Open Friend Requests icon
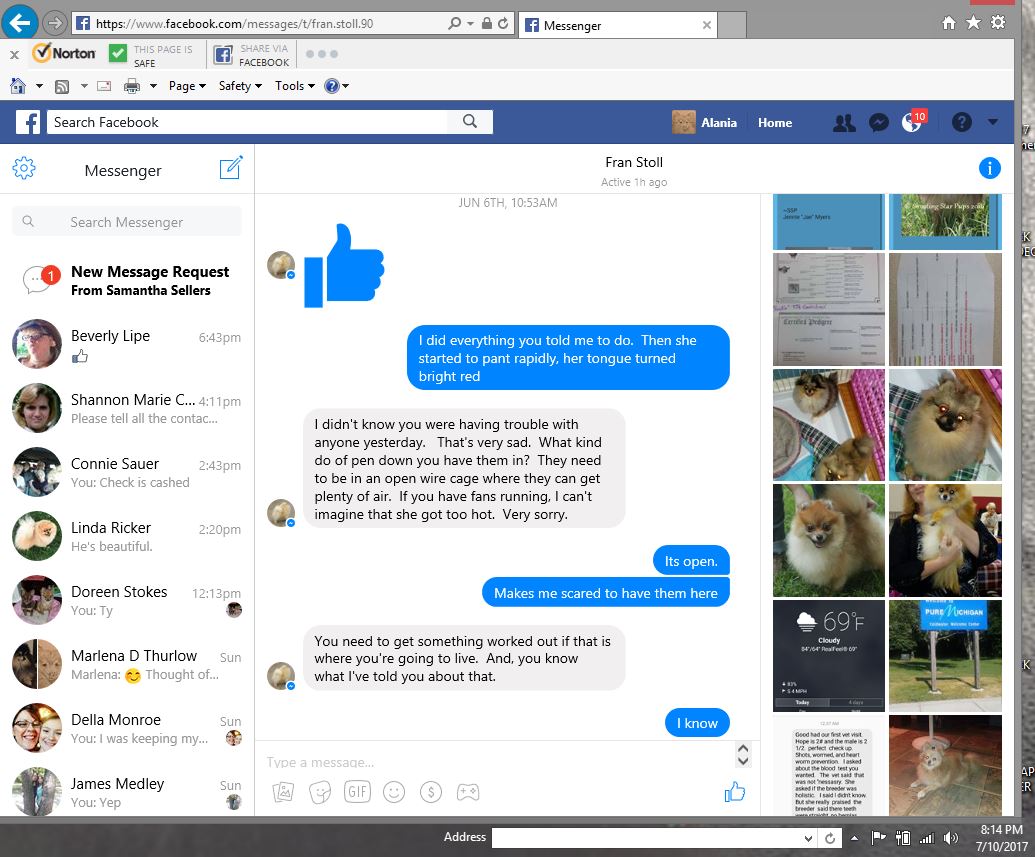 [844, 123]
